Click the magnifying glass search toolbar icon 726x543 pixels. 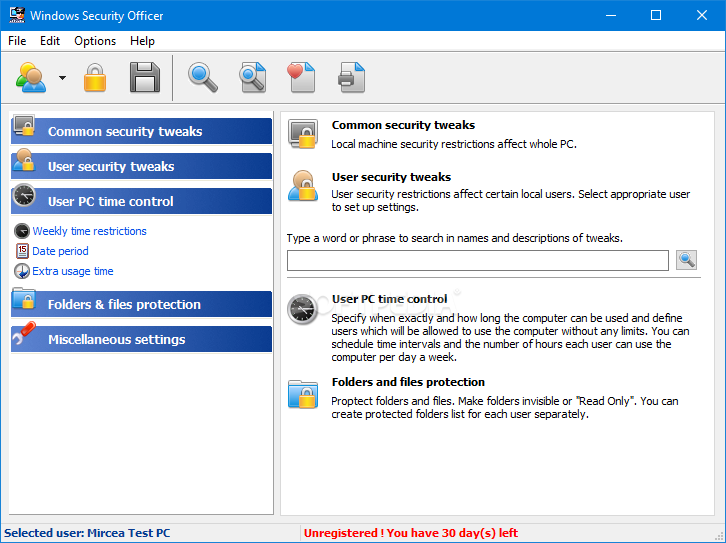tap(202, 78)
